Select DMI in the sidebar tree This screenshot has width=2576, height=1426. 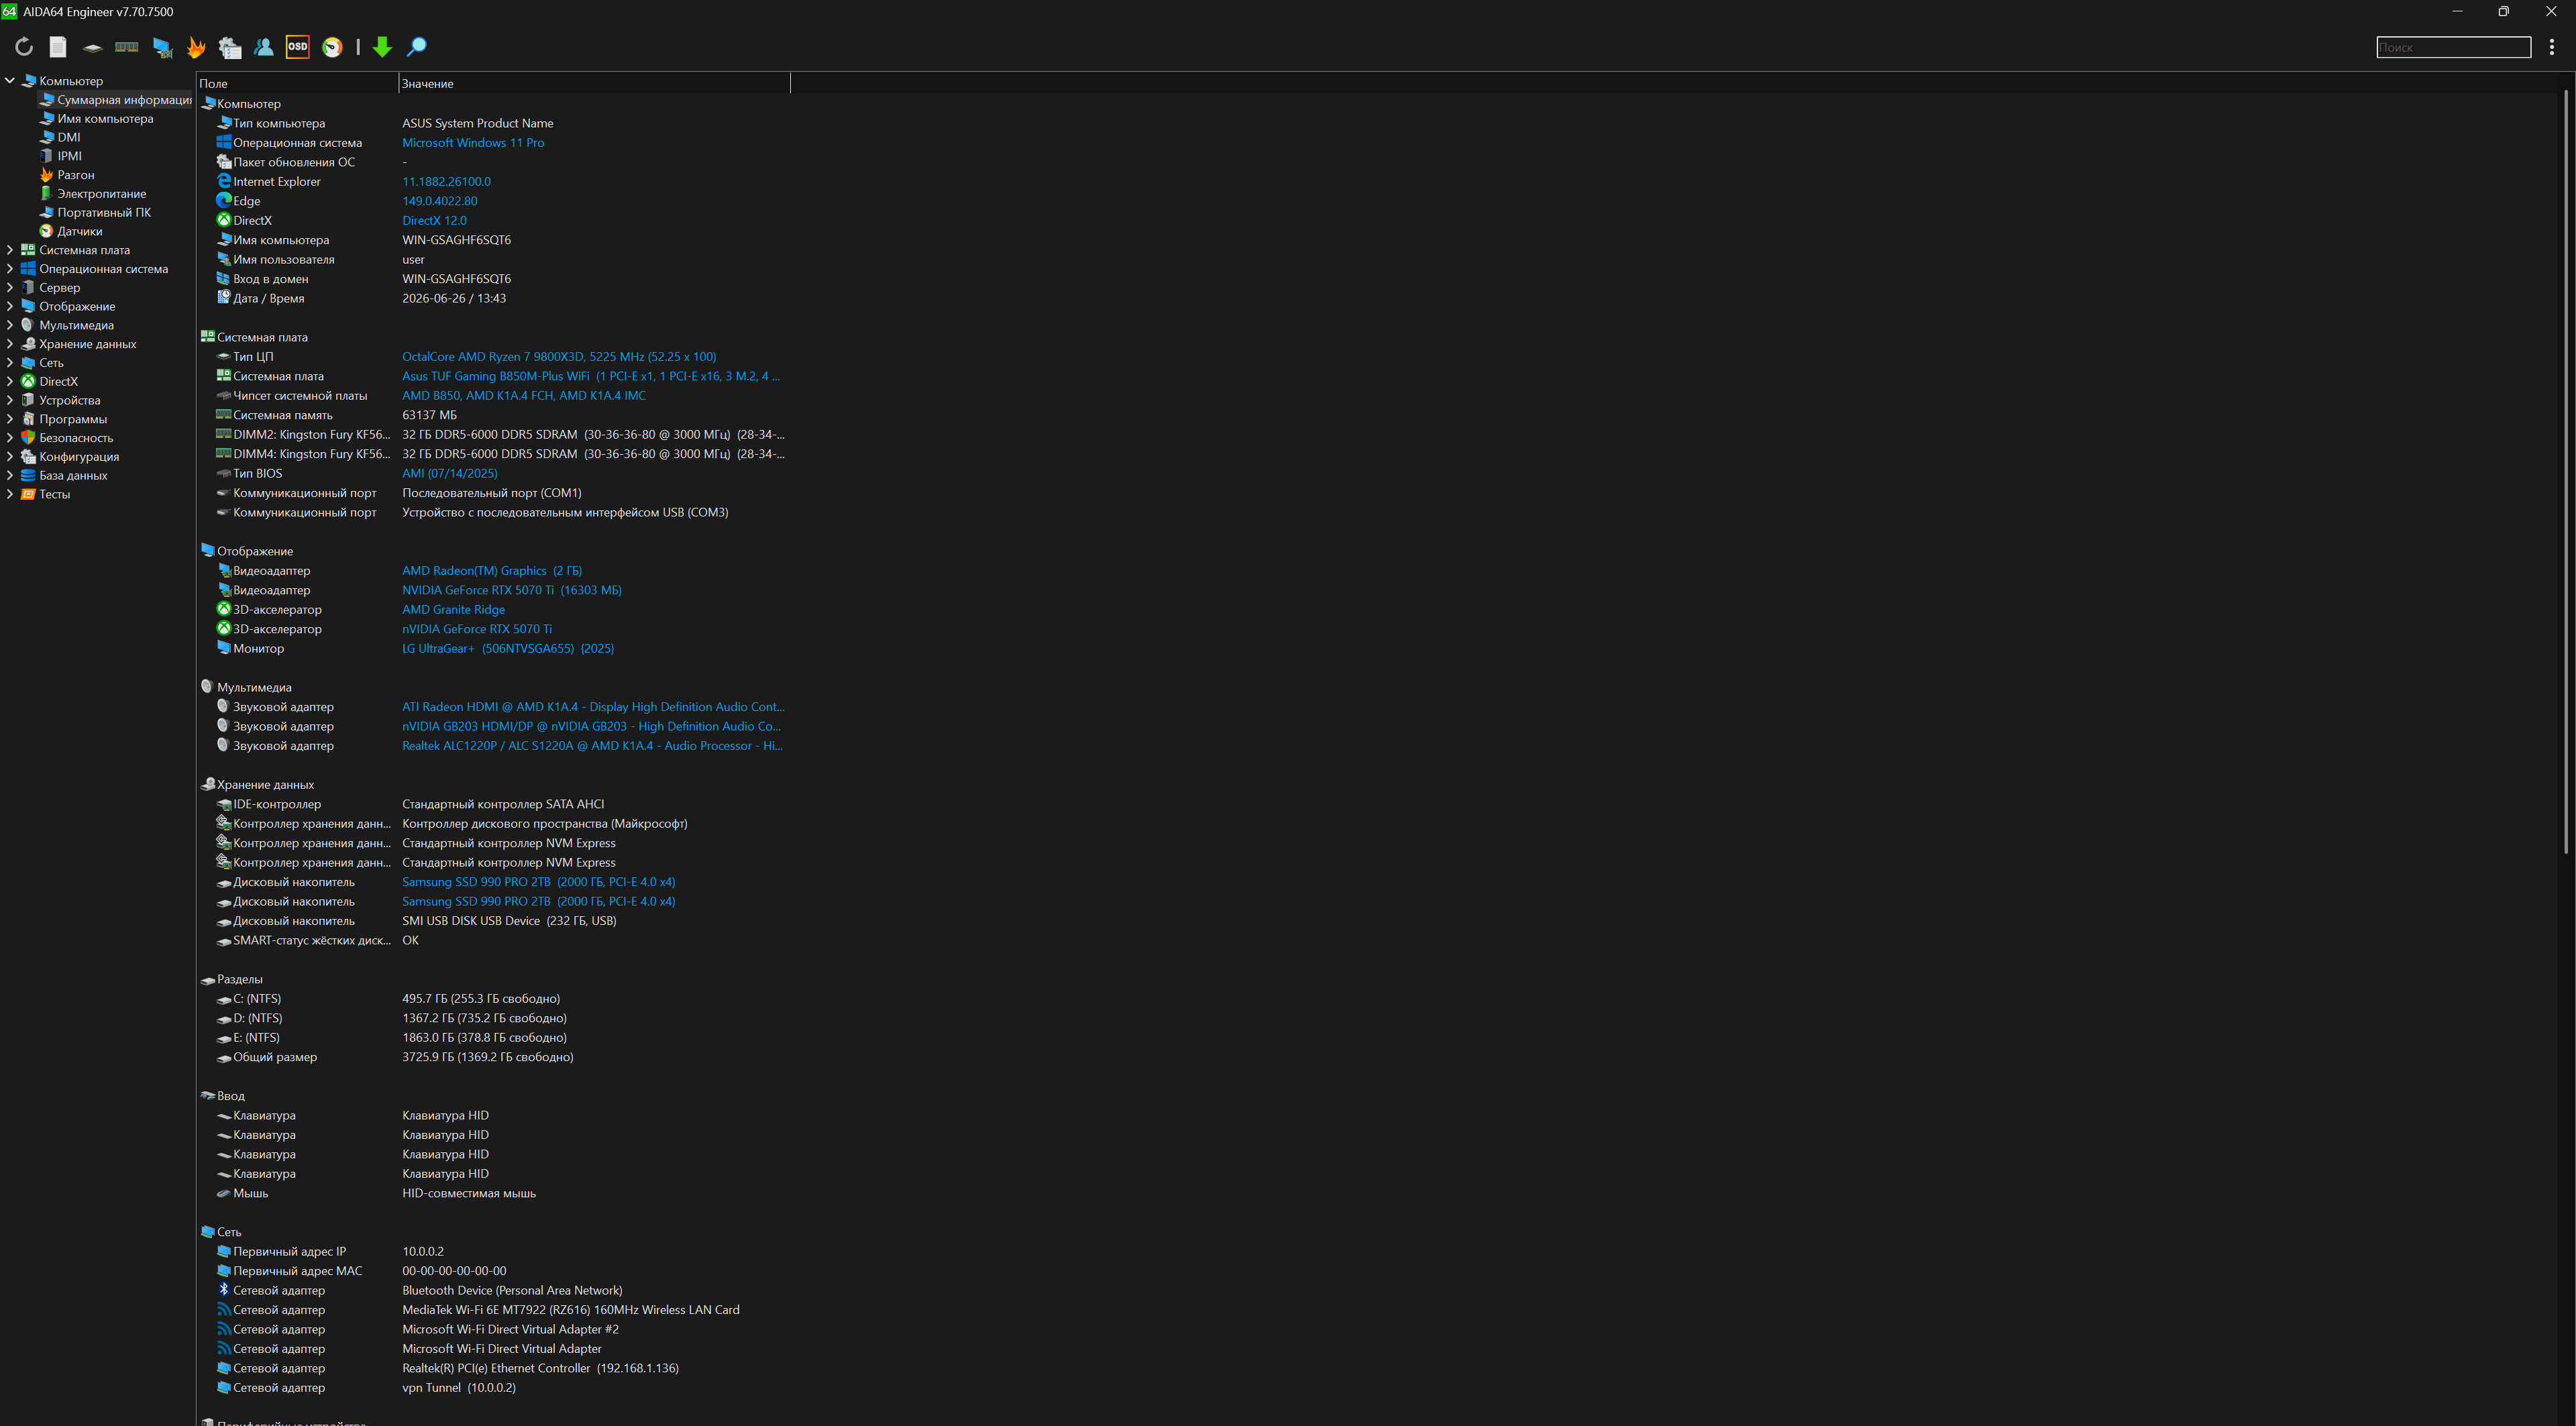coord(69,137)
